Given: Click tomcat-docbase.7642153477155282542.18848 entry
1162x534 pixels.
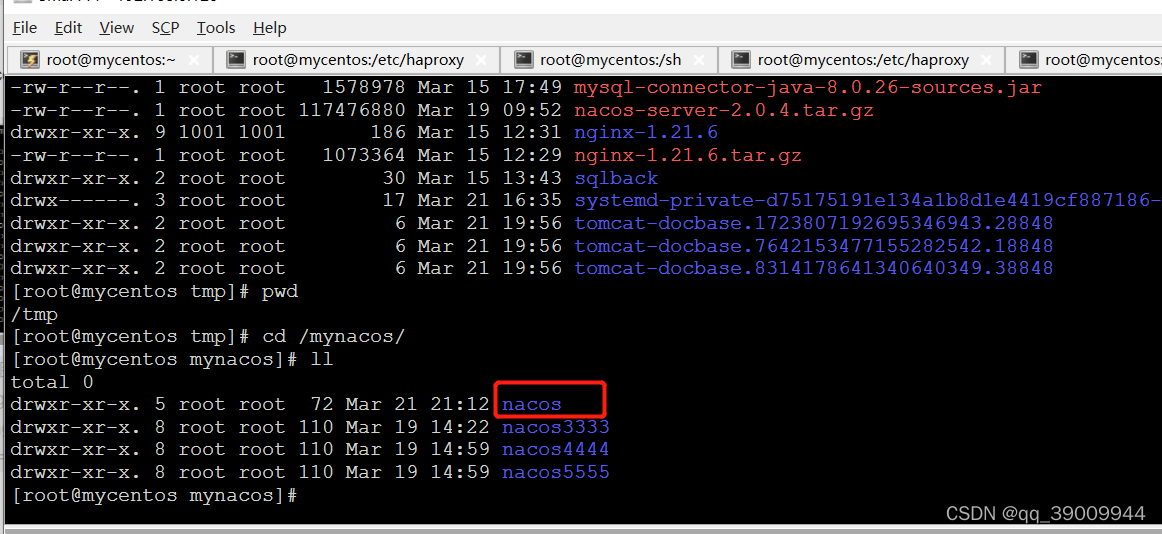Looking at the screenshot, I should [x=814, y=246].
